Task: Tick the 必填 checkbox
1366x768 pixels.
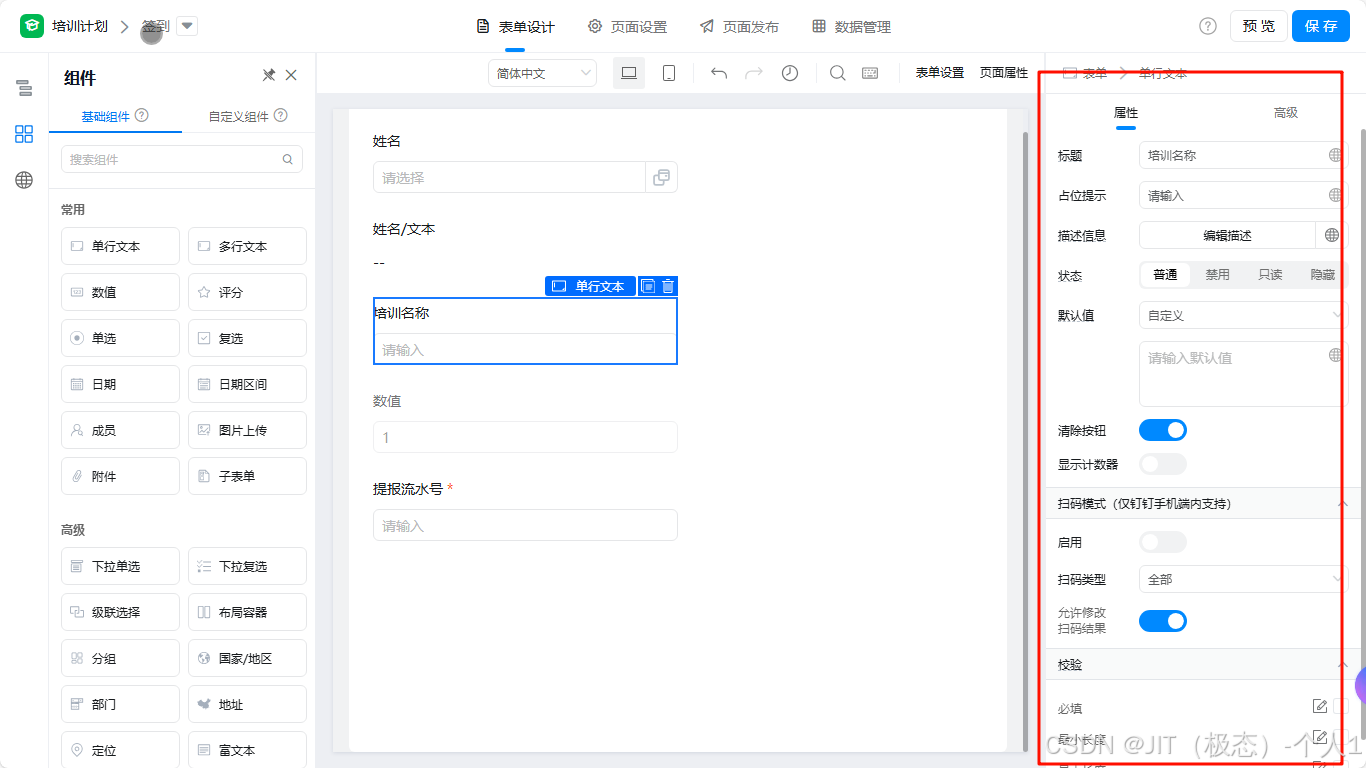Action: [1341, 707]
